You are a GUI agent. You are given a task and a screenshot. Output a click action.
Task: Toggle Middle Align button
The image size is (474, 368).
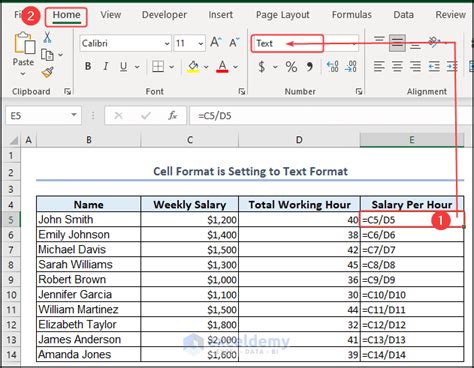397,43
